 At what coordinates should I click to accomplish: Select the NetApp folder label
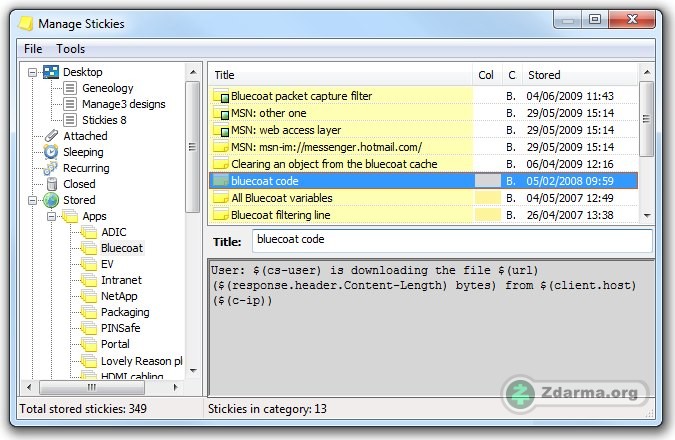point(119,296)
